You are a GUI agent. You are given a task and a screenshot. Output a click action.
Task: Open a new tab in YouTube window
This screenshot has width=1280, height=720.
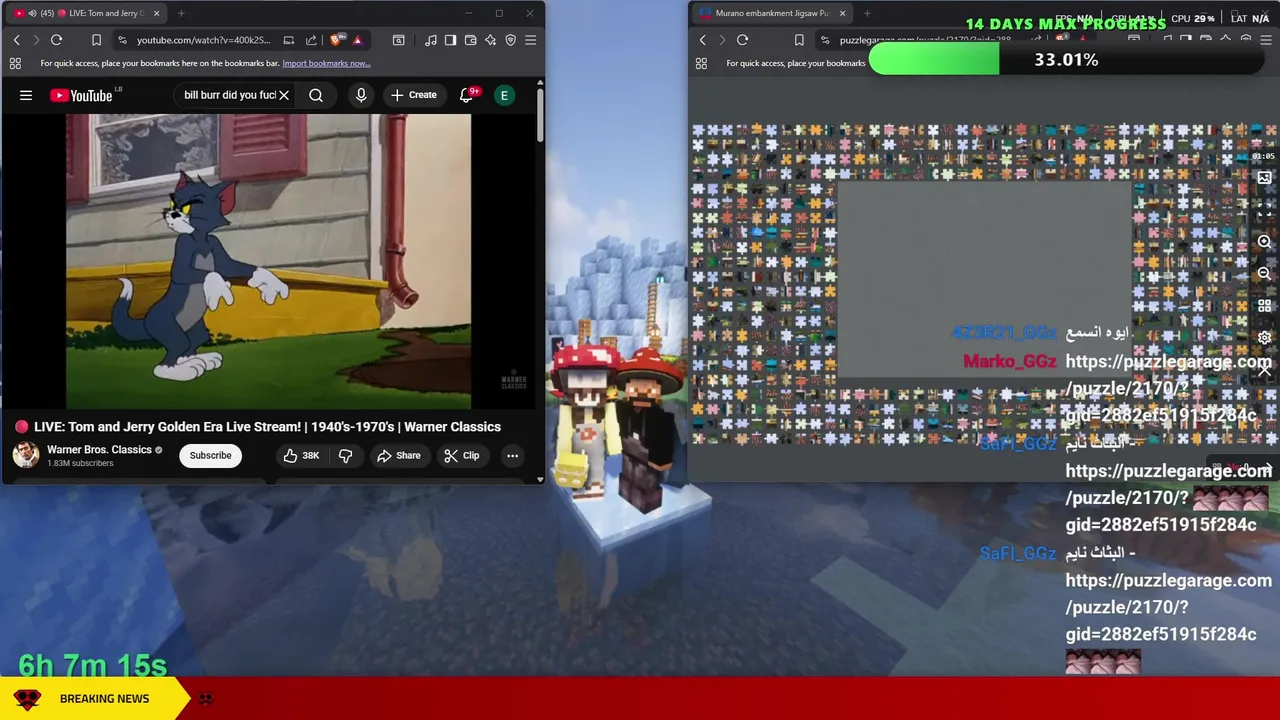[181, 13]
